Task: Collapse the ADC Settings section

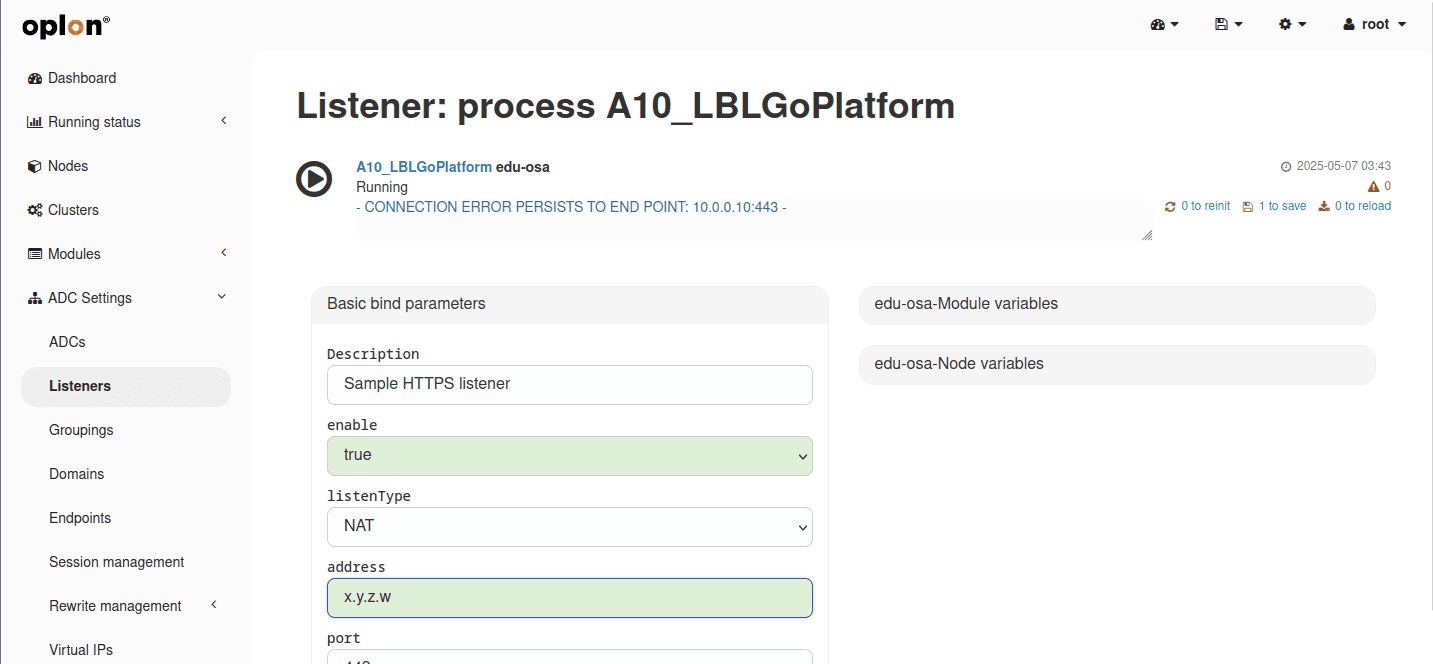Action: pos(126,298)
